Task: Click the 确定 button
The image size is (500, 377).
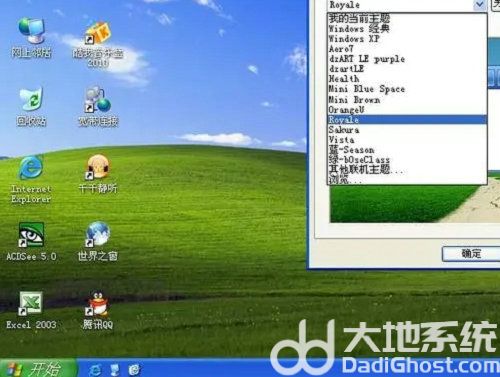Action: [x=471, y=254]
